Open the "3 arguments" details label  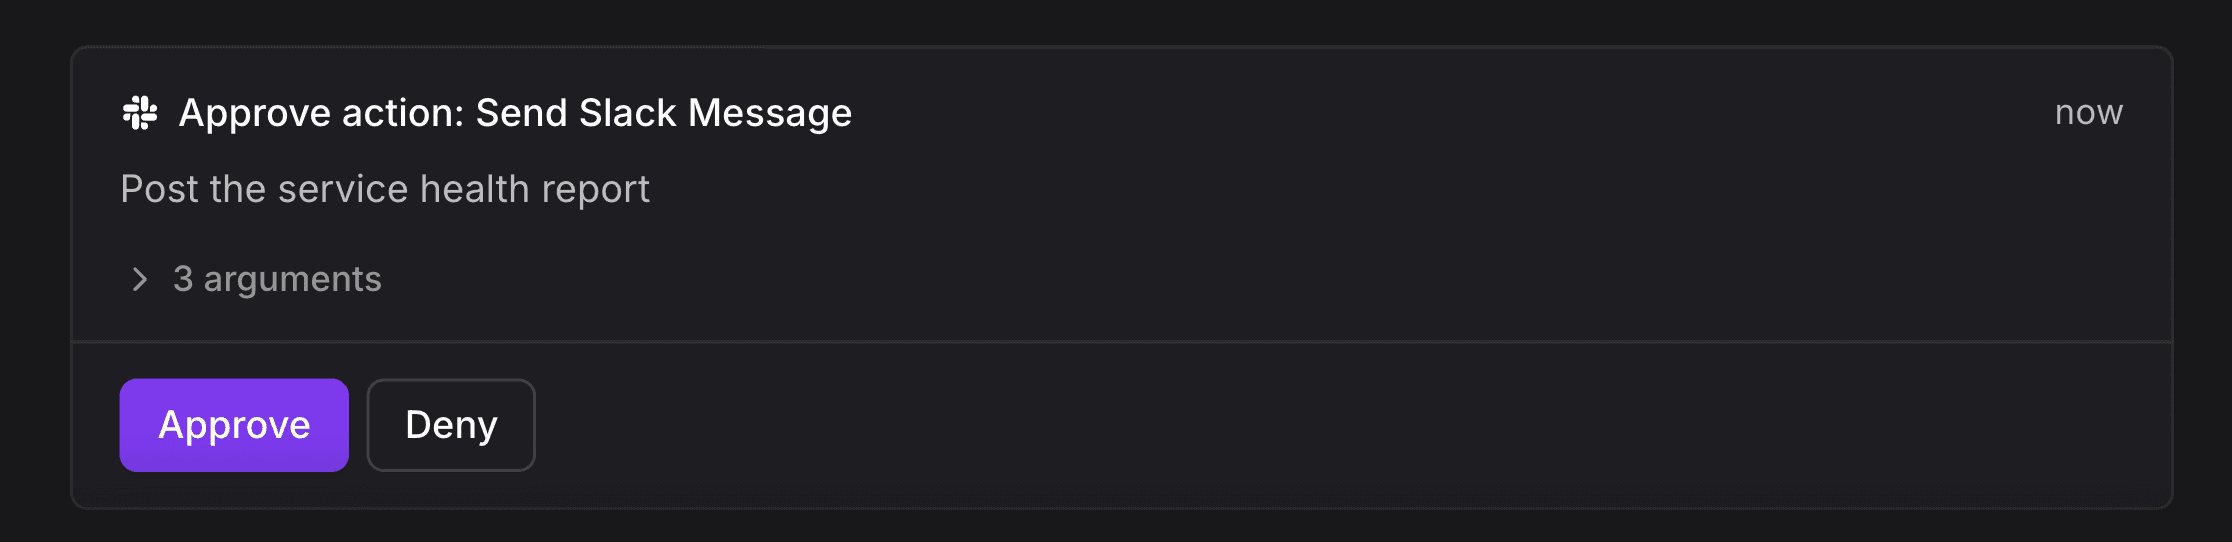[x=277, y=279]
